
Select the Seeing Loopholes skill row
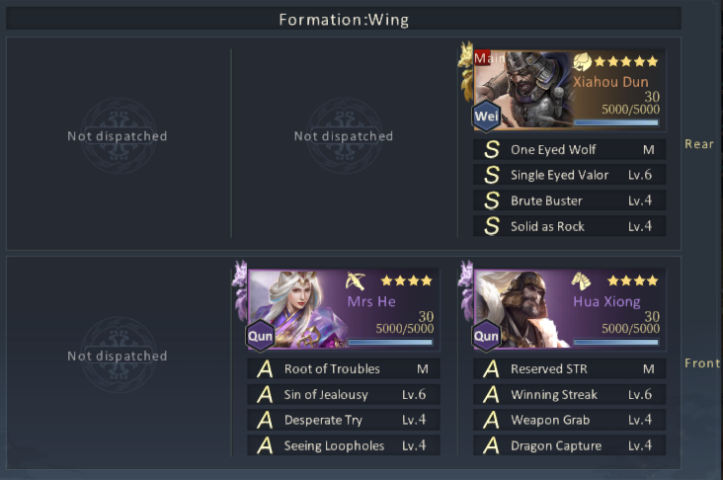[344, 445]
